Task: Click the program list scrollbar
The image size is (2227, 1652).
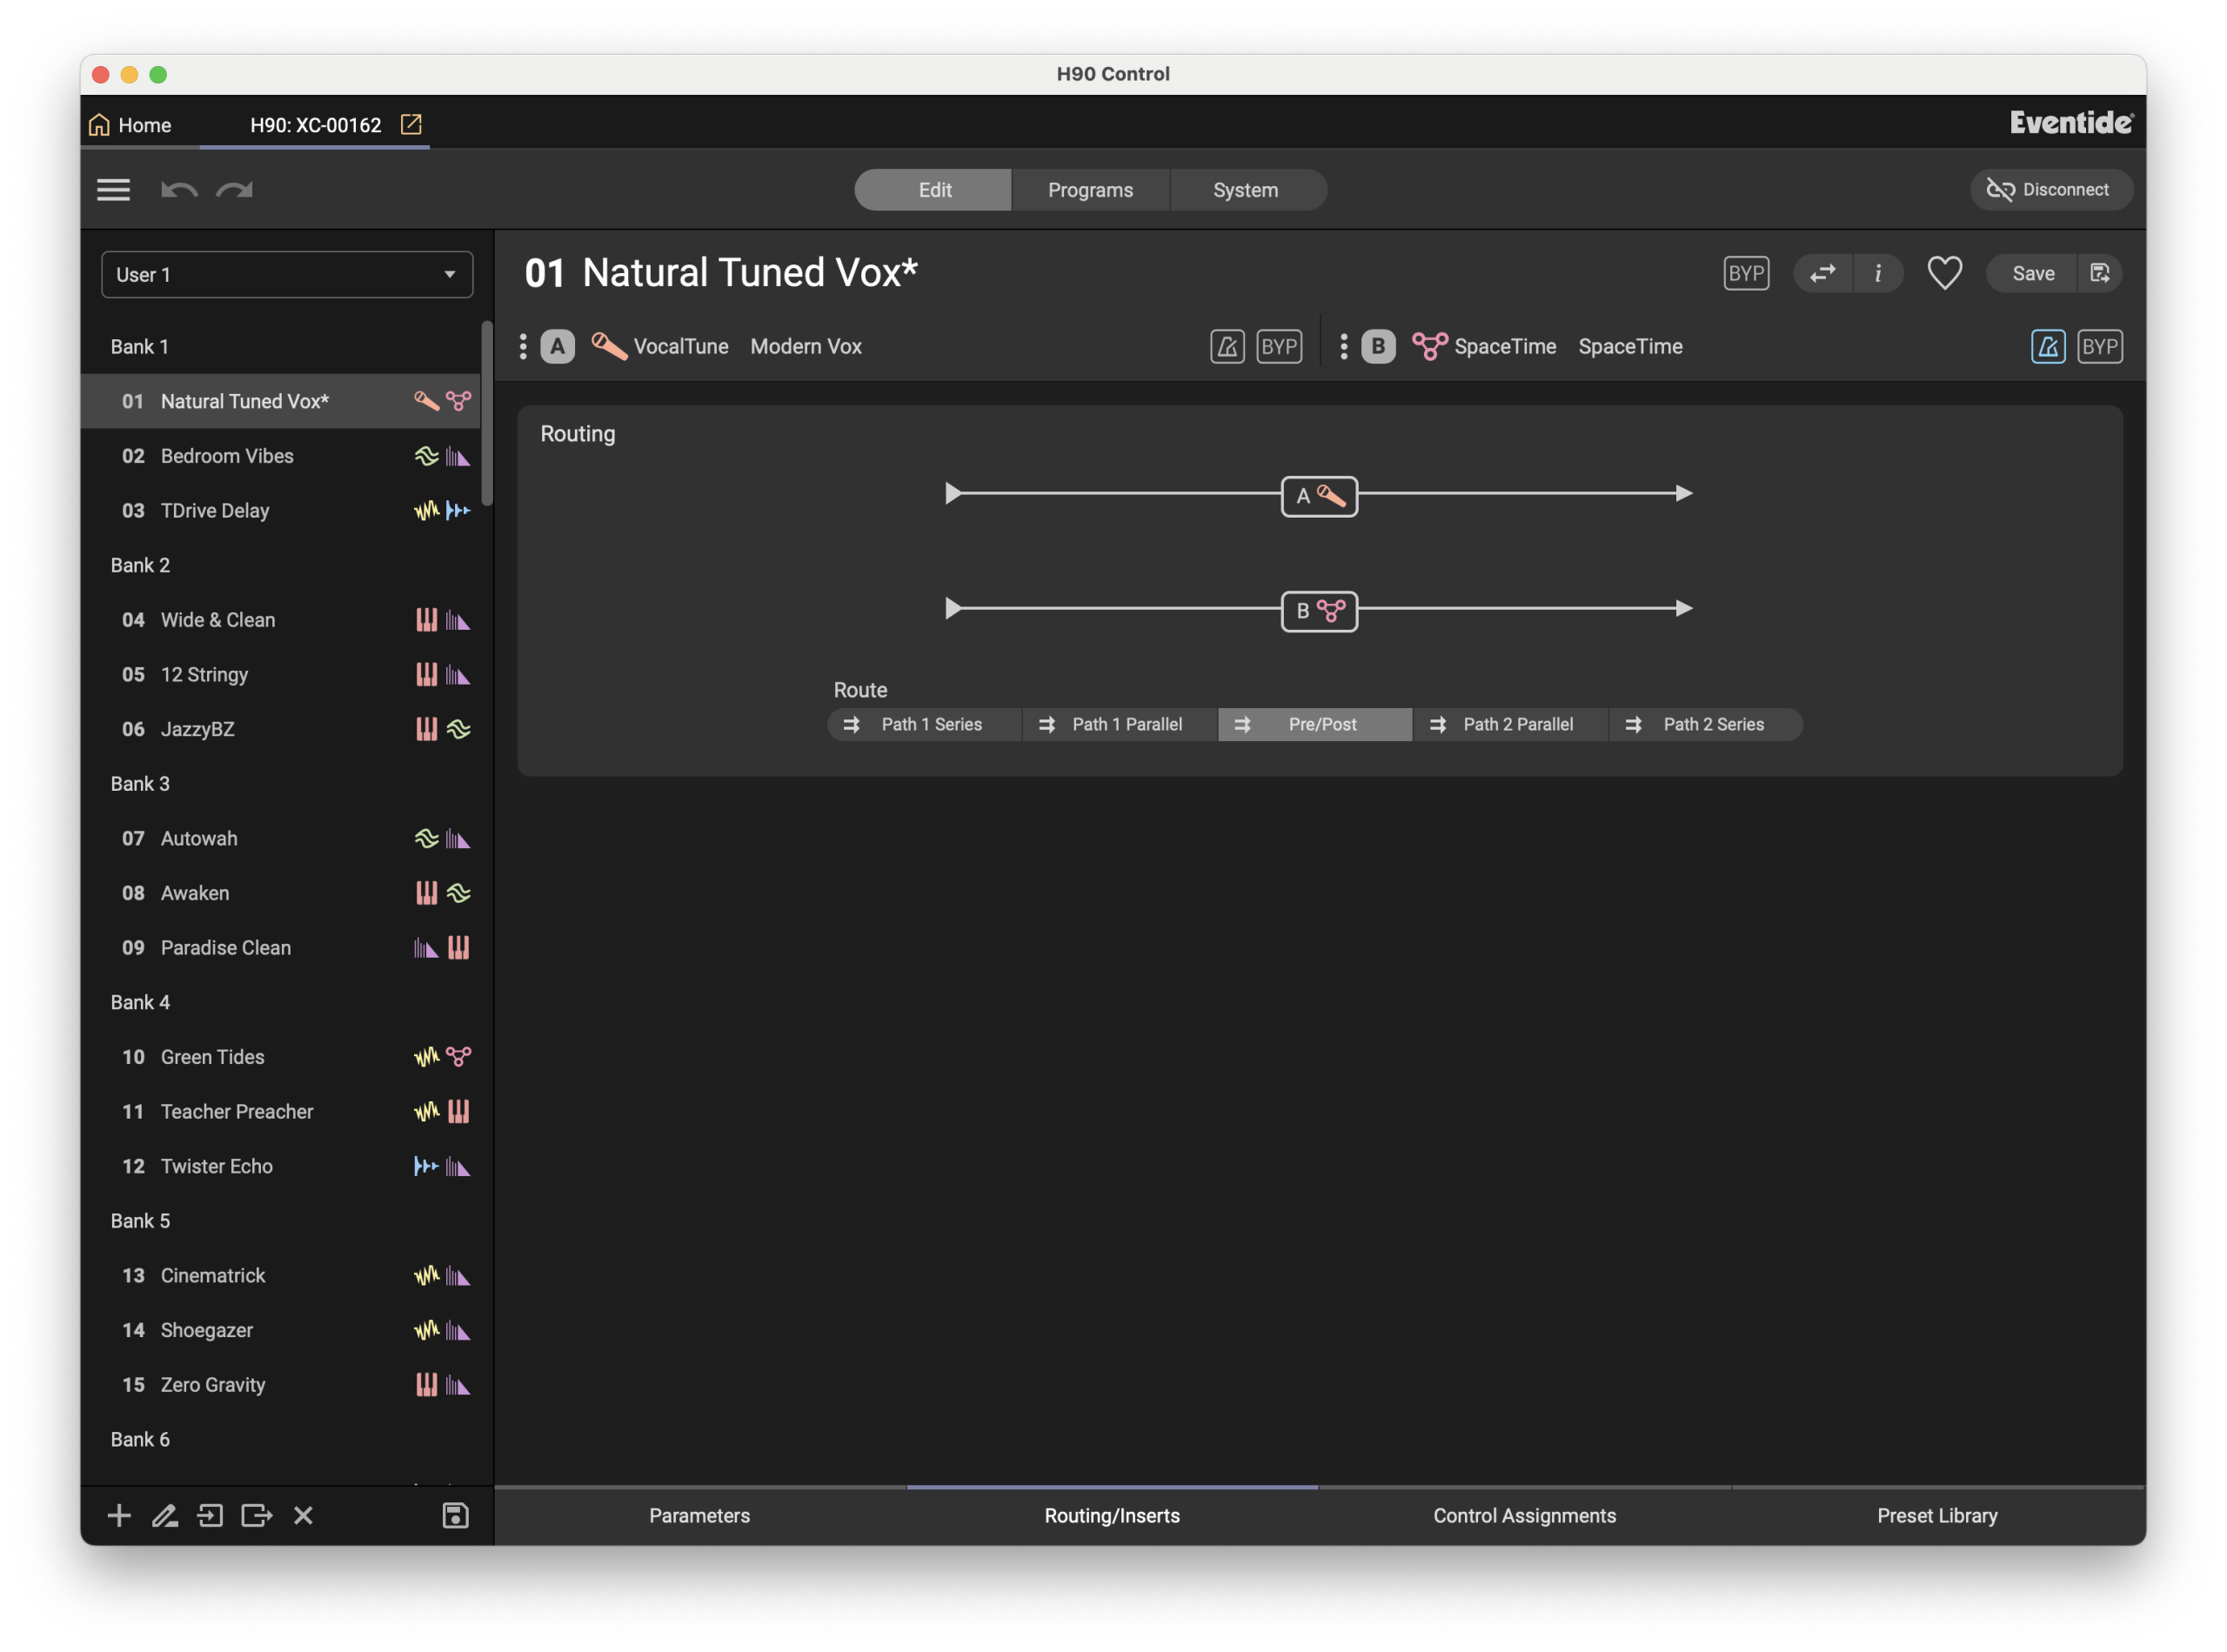Action: (487, 413)
